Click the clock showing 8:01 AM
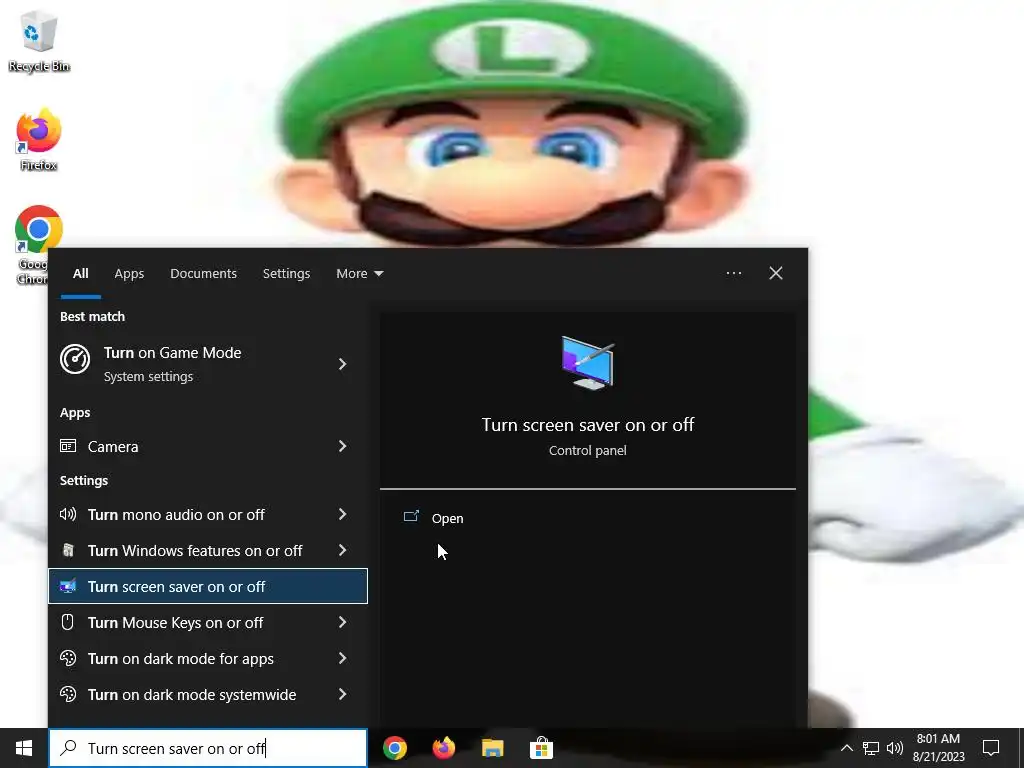Screen dimensions: 1024x768 [x=938, y=748]
